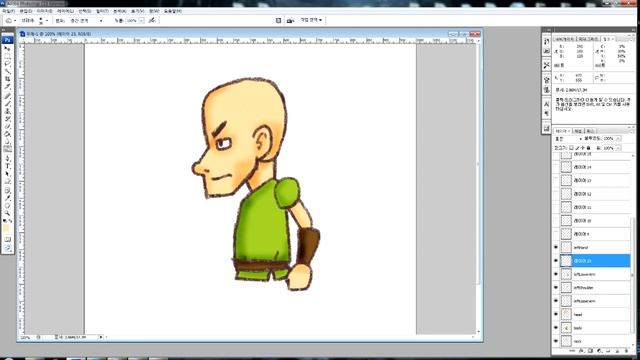The image size is (640, 360).
Task: Open the layer opacity arrow
Action: coord(618,139)
